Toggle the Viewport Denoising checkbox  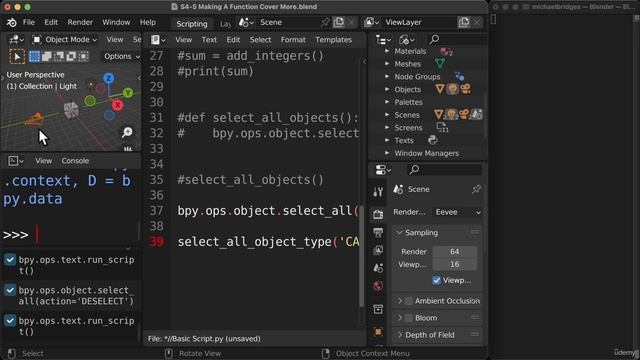click(436, 280)
